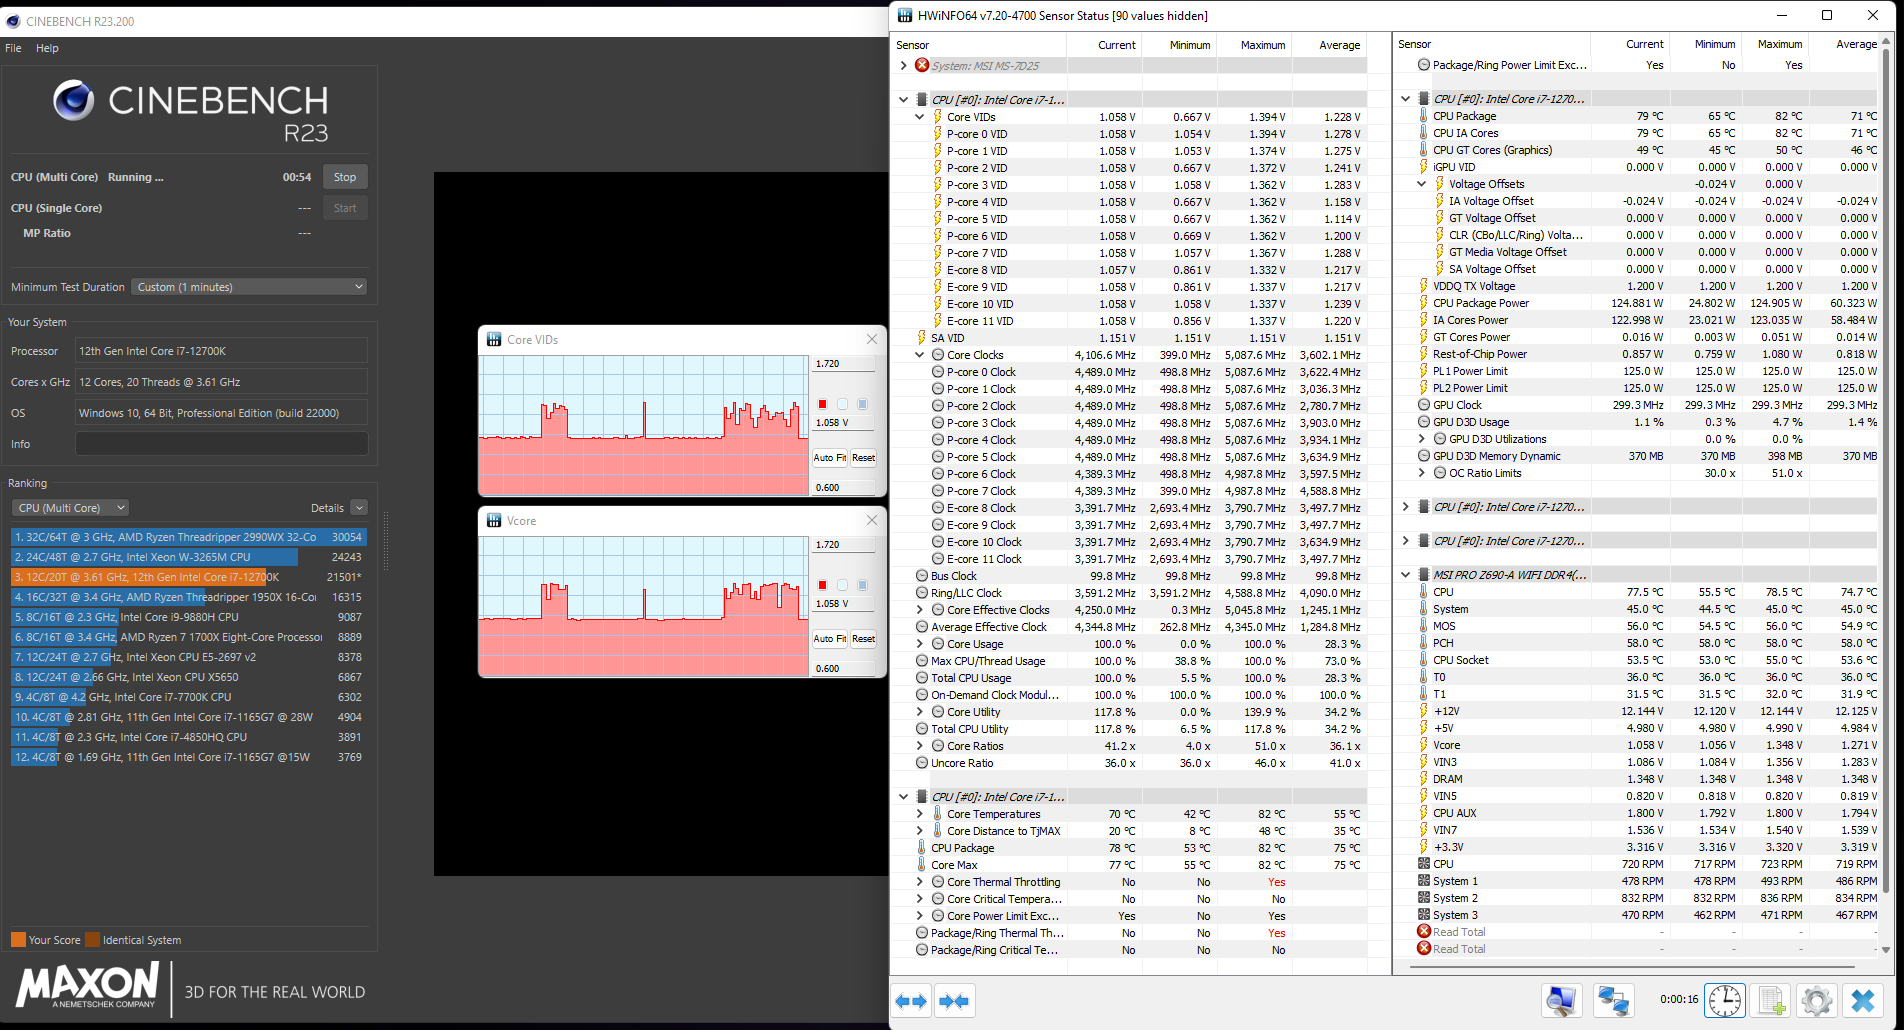This screenshot has width=1904, height=1030.
Task: Open HWiNFO summary monitor magnifier icon
Action: tap(1562, 1000)
